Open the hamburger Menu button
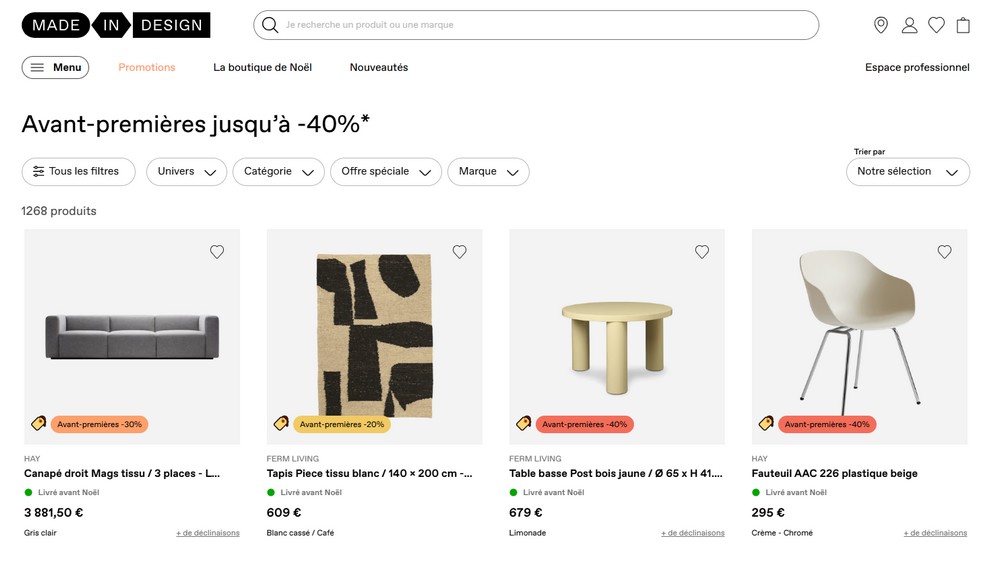The image size is (1000, 568). (55, 67)
